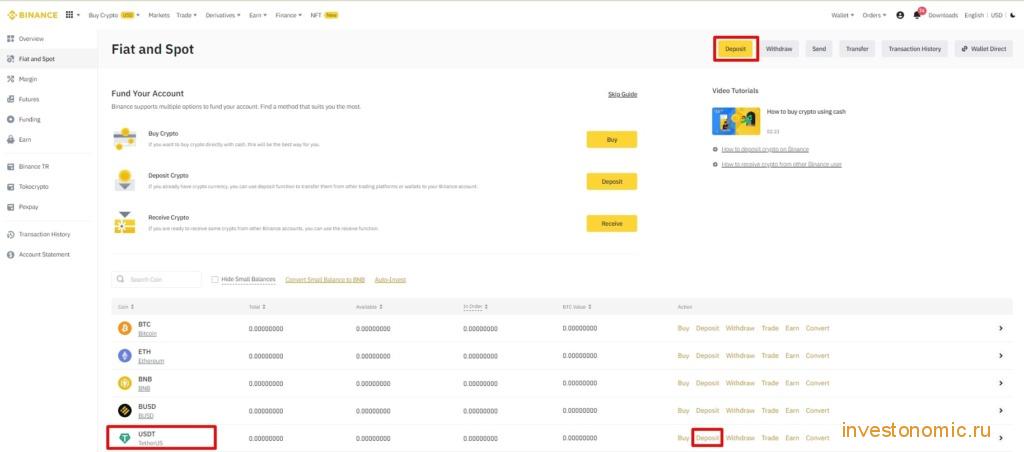This screenshot has width=1024, height=452.
Task: Click the search magnifier icon
Action: coord(121,279)
